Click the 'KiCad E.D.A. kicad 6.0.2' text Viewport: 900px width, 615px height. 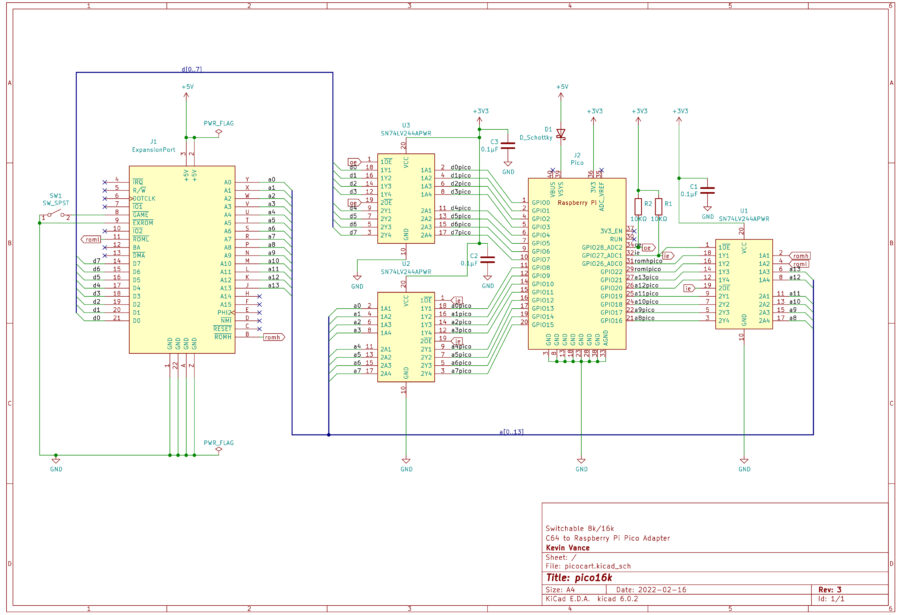coord(591,598)
